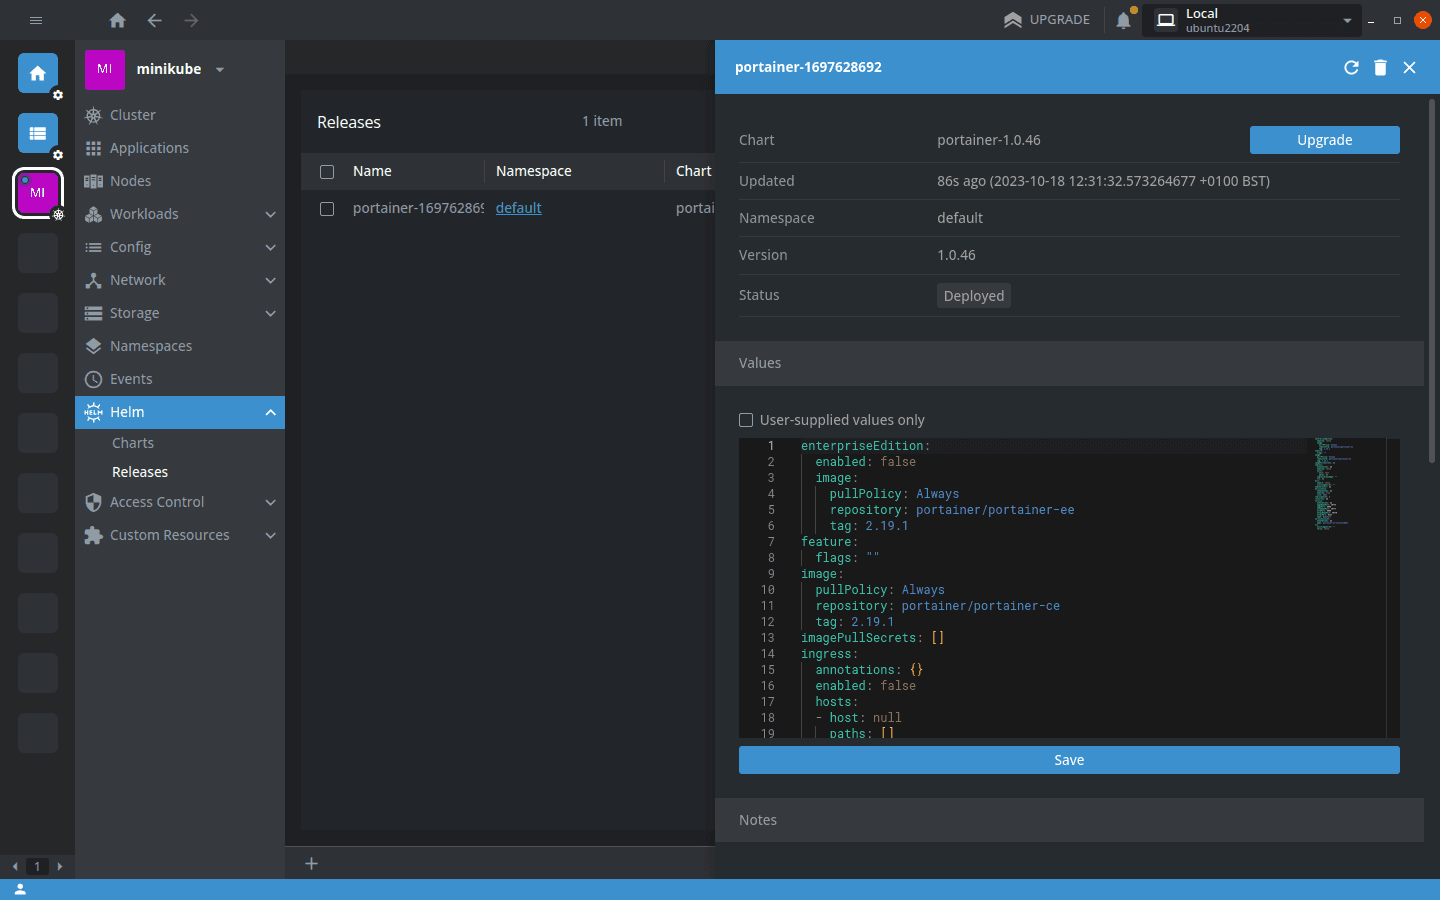This screenshot has width=1440, height=900.
Task: Click the Helm logo icon
Action: pos(93,412)
